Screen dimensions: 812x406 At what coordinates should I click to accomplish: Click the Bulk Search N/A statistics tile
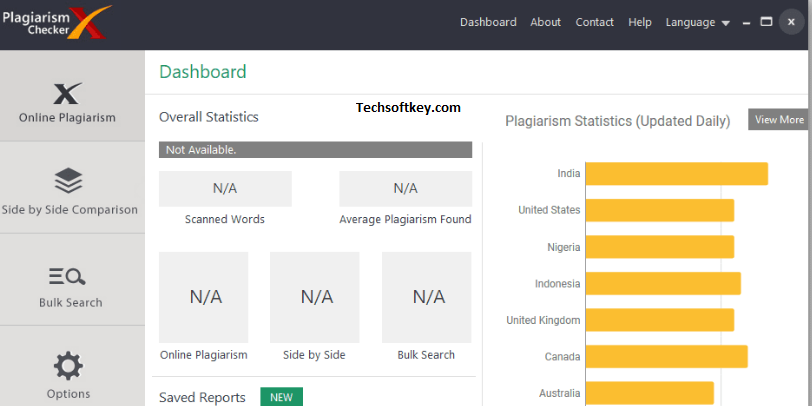pos(427,297)
